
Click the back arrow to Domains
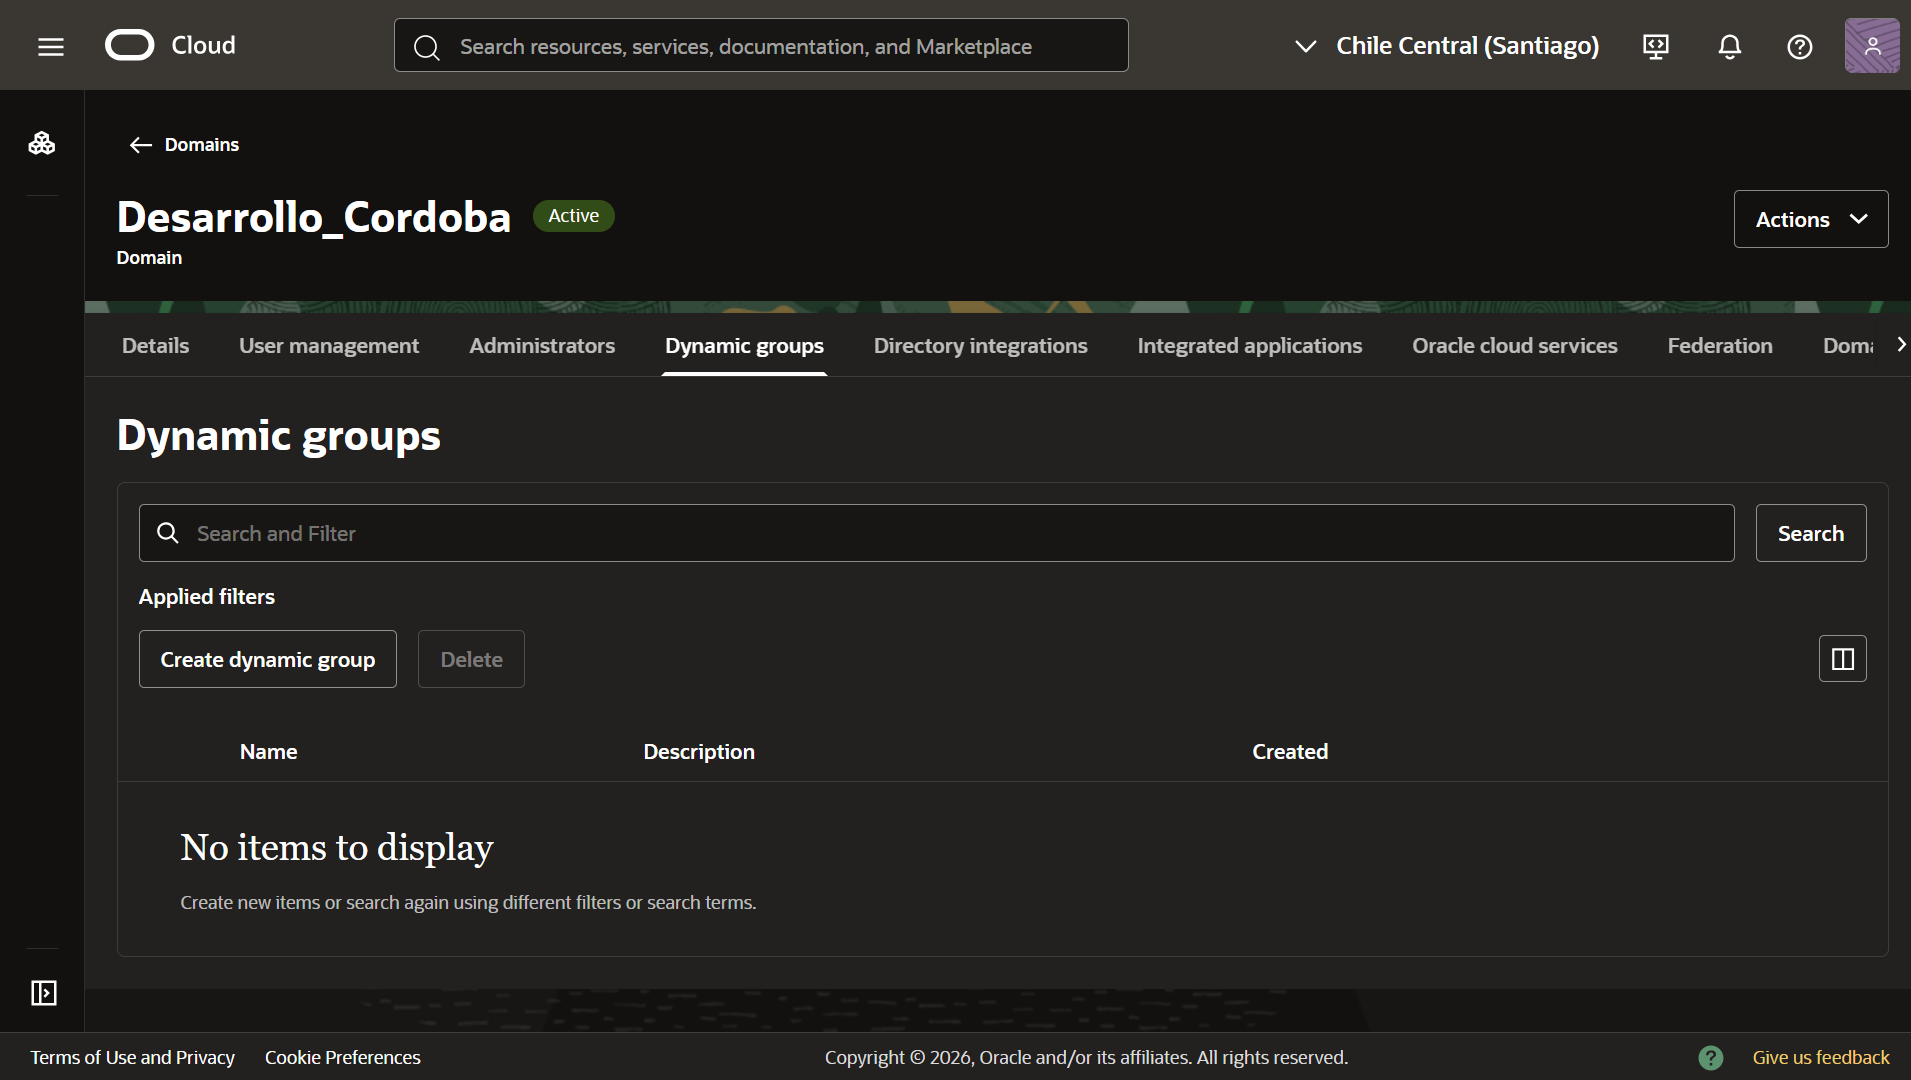point(140,145)
